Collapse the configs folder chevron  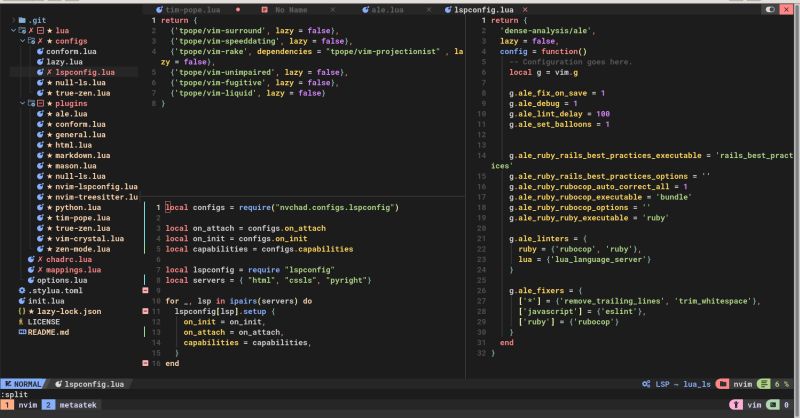[22, 41]
